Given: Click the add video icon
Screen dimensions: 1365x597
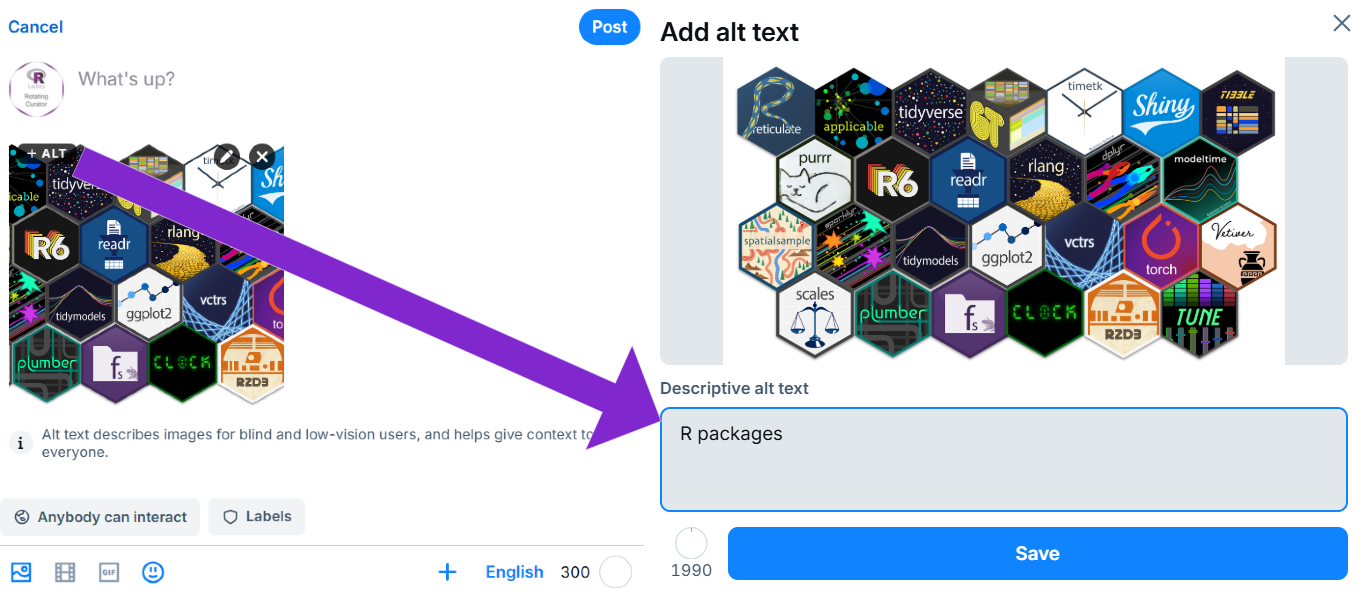Looking at the screenshot, I should coord(65,572).
